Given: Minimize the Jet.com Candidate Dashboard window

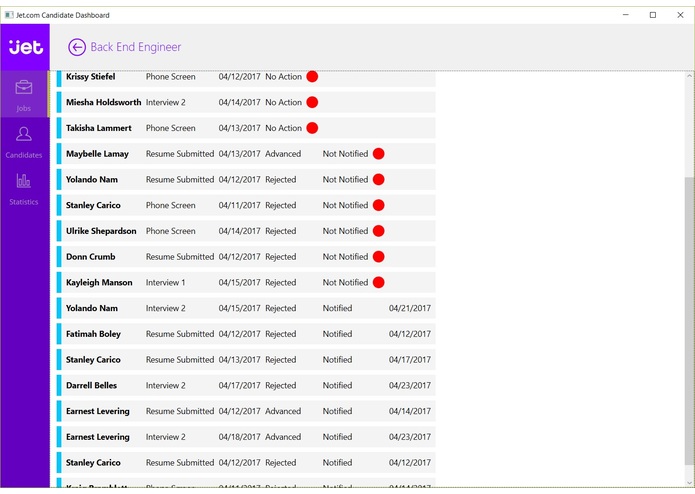Looking at the screenshot, I should (x=626, y=15).
